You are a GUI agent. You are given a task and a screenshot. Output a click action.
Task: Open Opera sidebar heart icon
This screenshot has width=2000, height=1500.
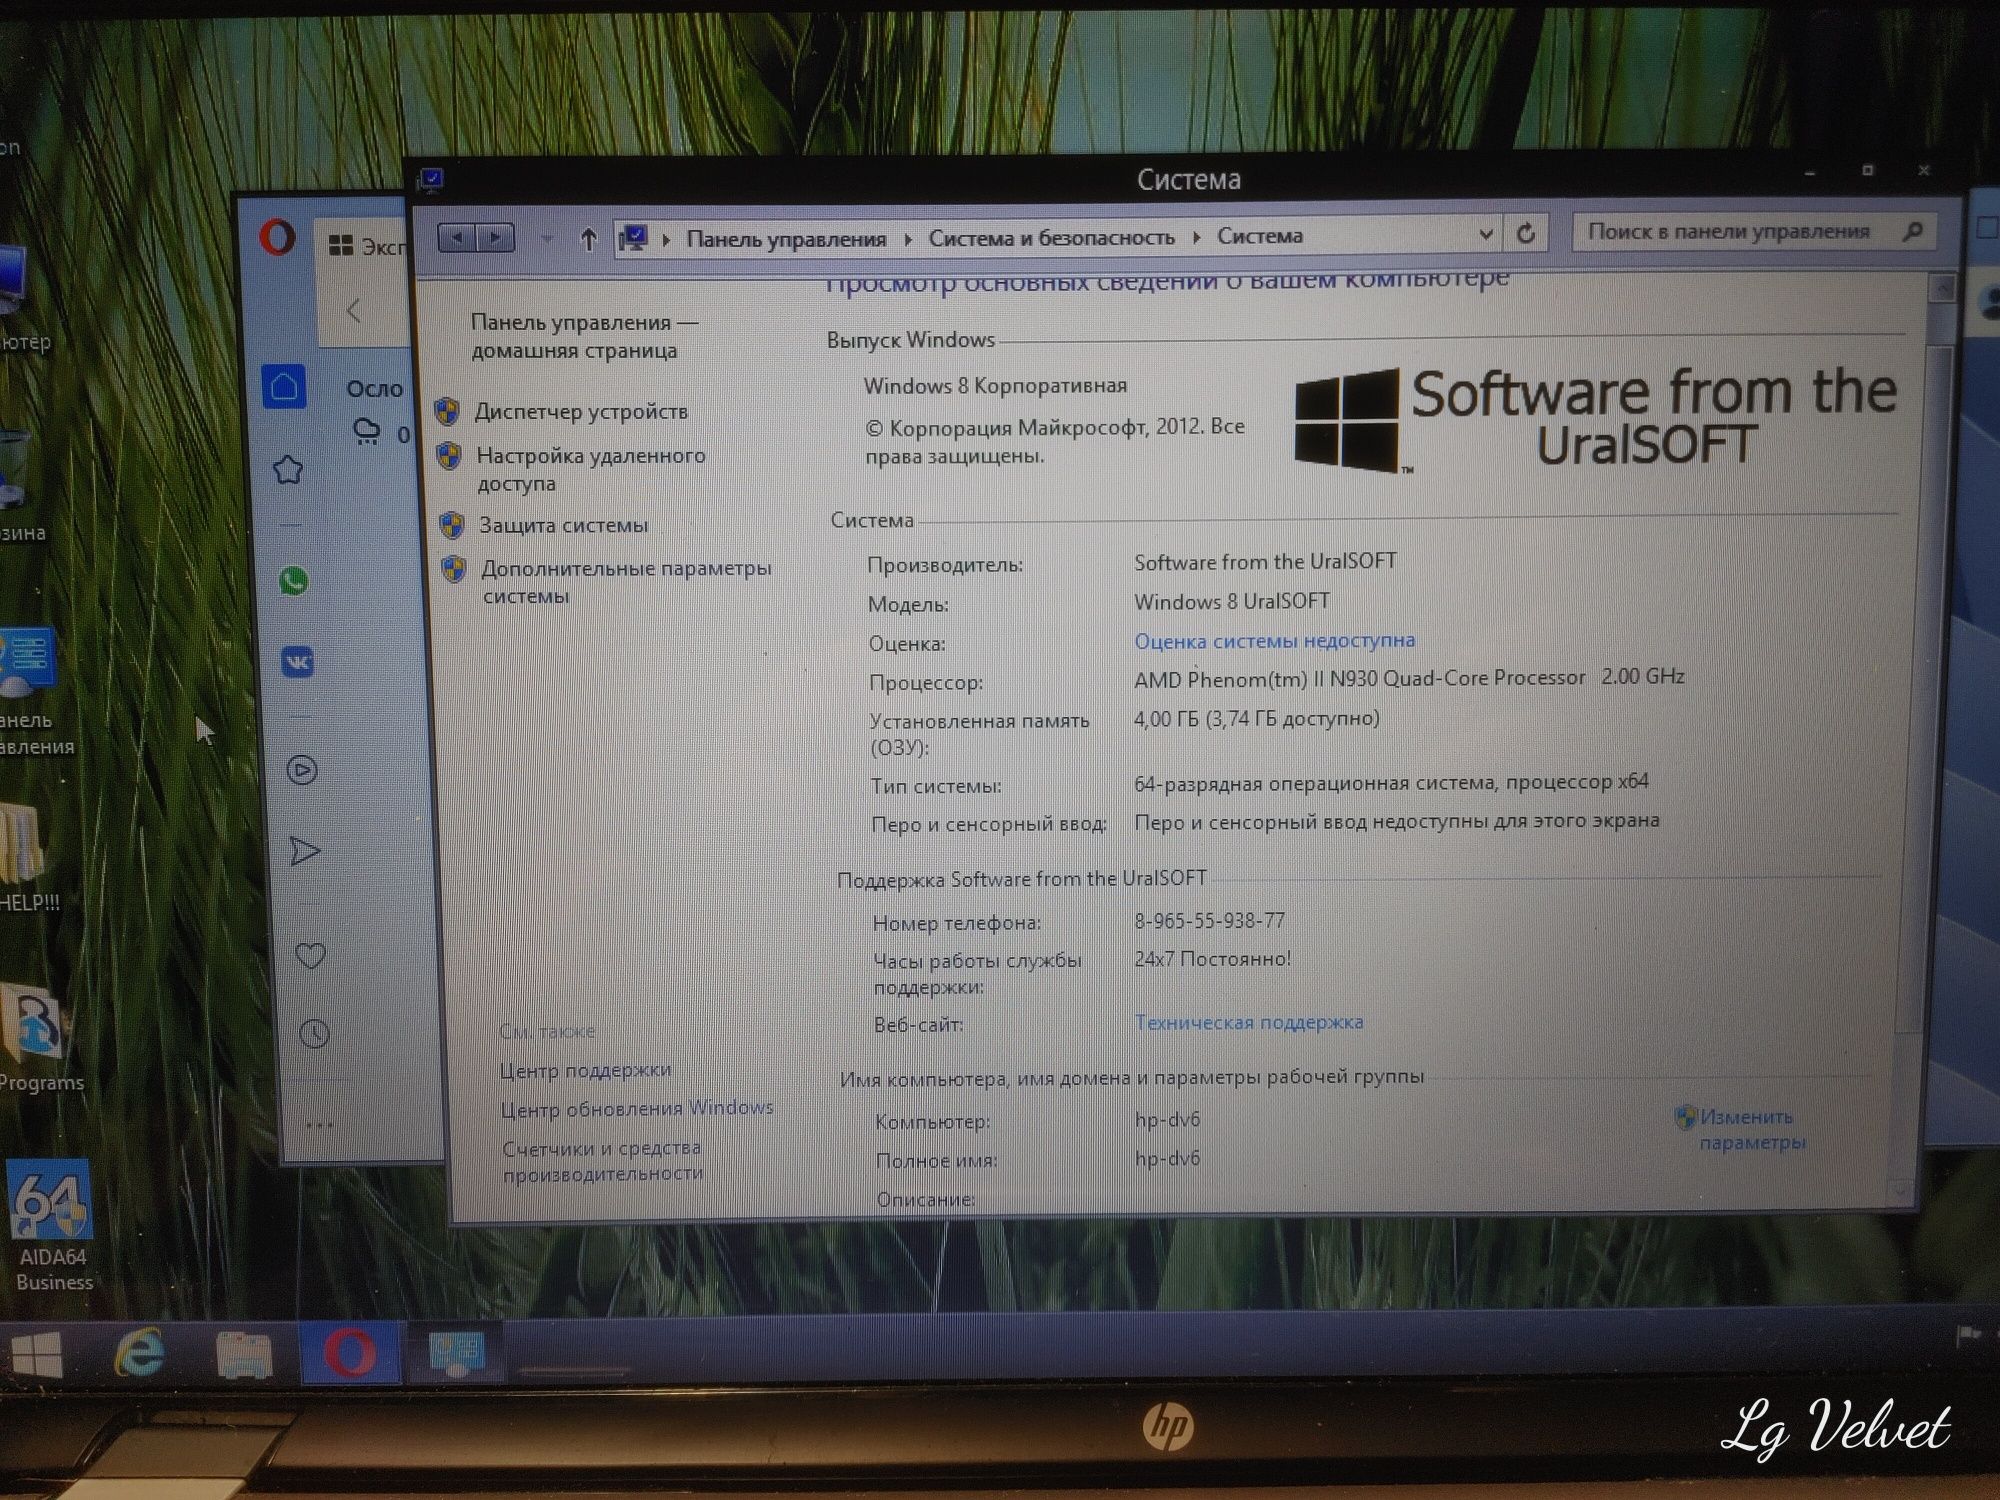pyautogui.click(x=310, y=956)
